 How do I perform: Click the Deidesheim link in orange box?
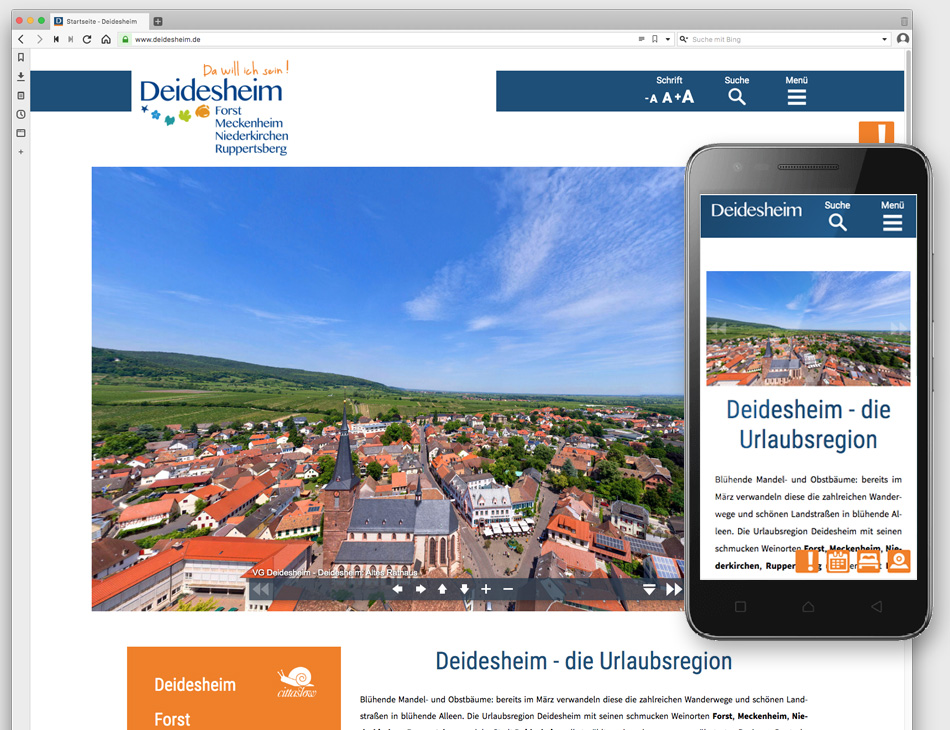[x=195, y=685]
